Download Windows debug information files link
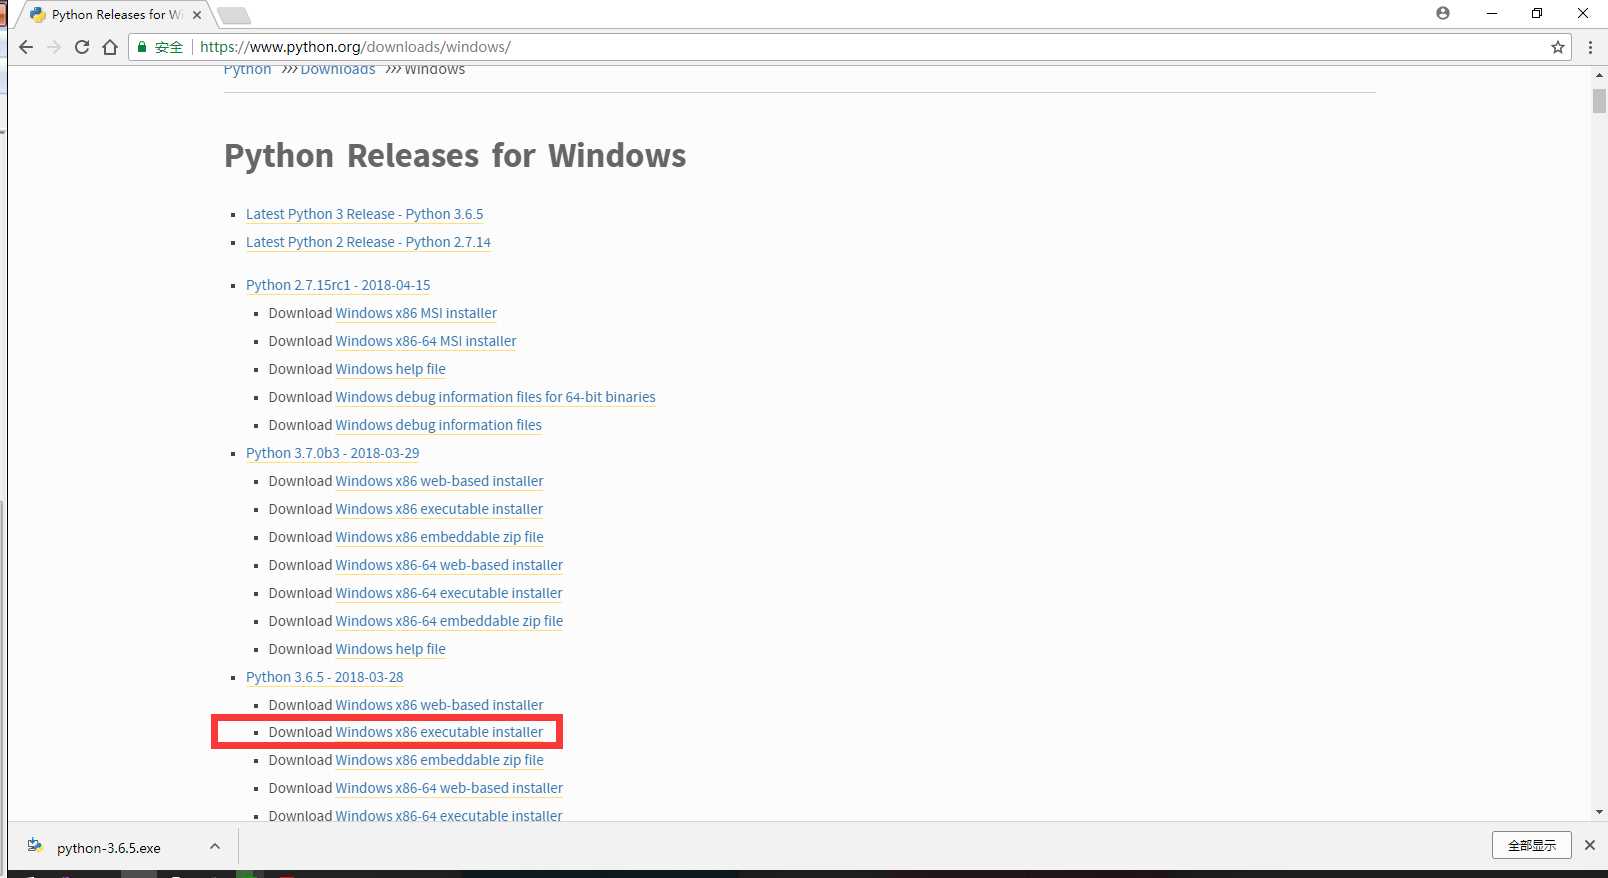This screenshot has width=1608, height=878. tap(438, 425)
